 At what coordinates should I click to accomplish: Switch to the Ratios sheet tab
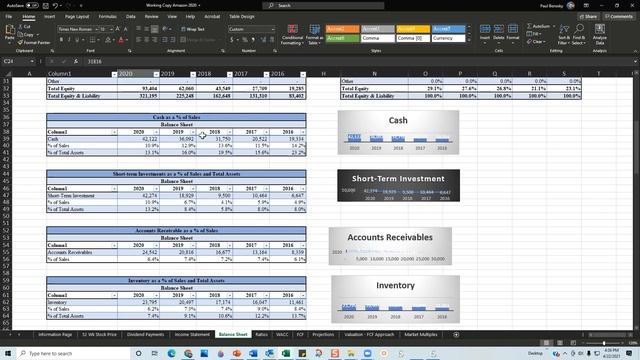(262, 335)
